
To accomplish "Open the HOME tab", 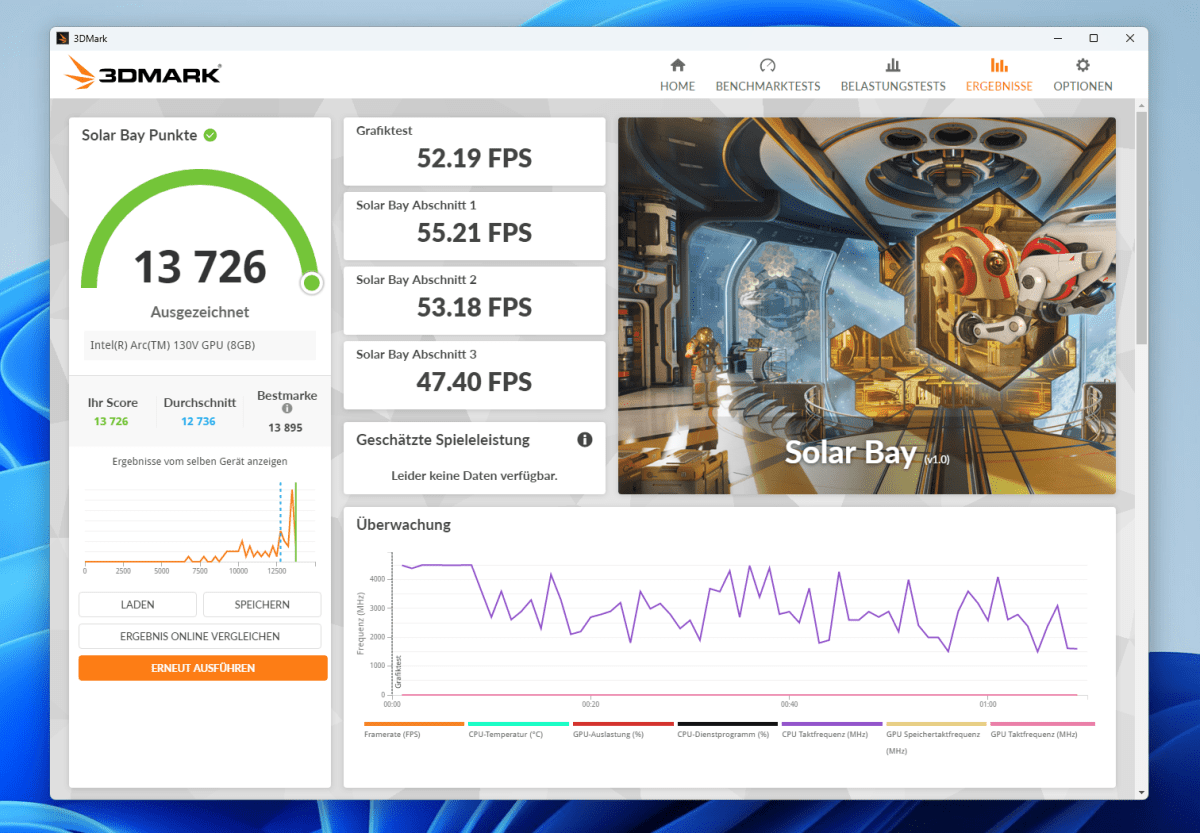I will (x=677, y=75).
